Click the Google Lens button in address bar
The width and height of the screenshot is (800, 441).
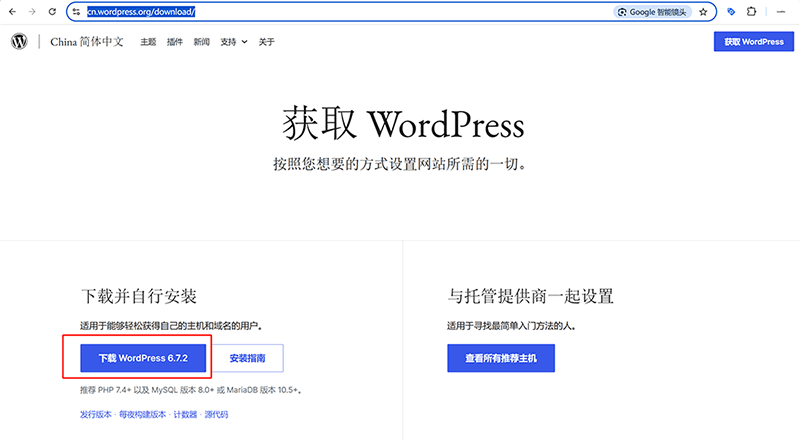pyautogui.click(x=653, y=12)
